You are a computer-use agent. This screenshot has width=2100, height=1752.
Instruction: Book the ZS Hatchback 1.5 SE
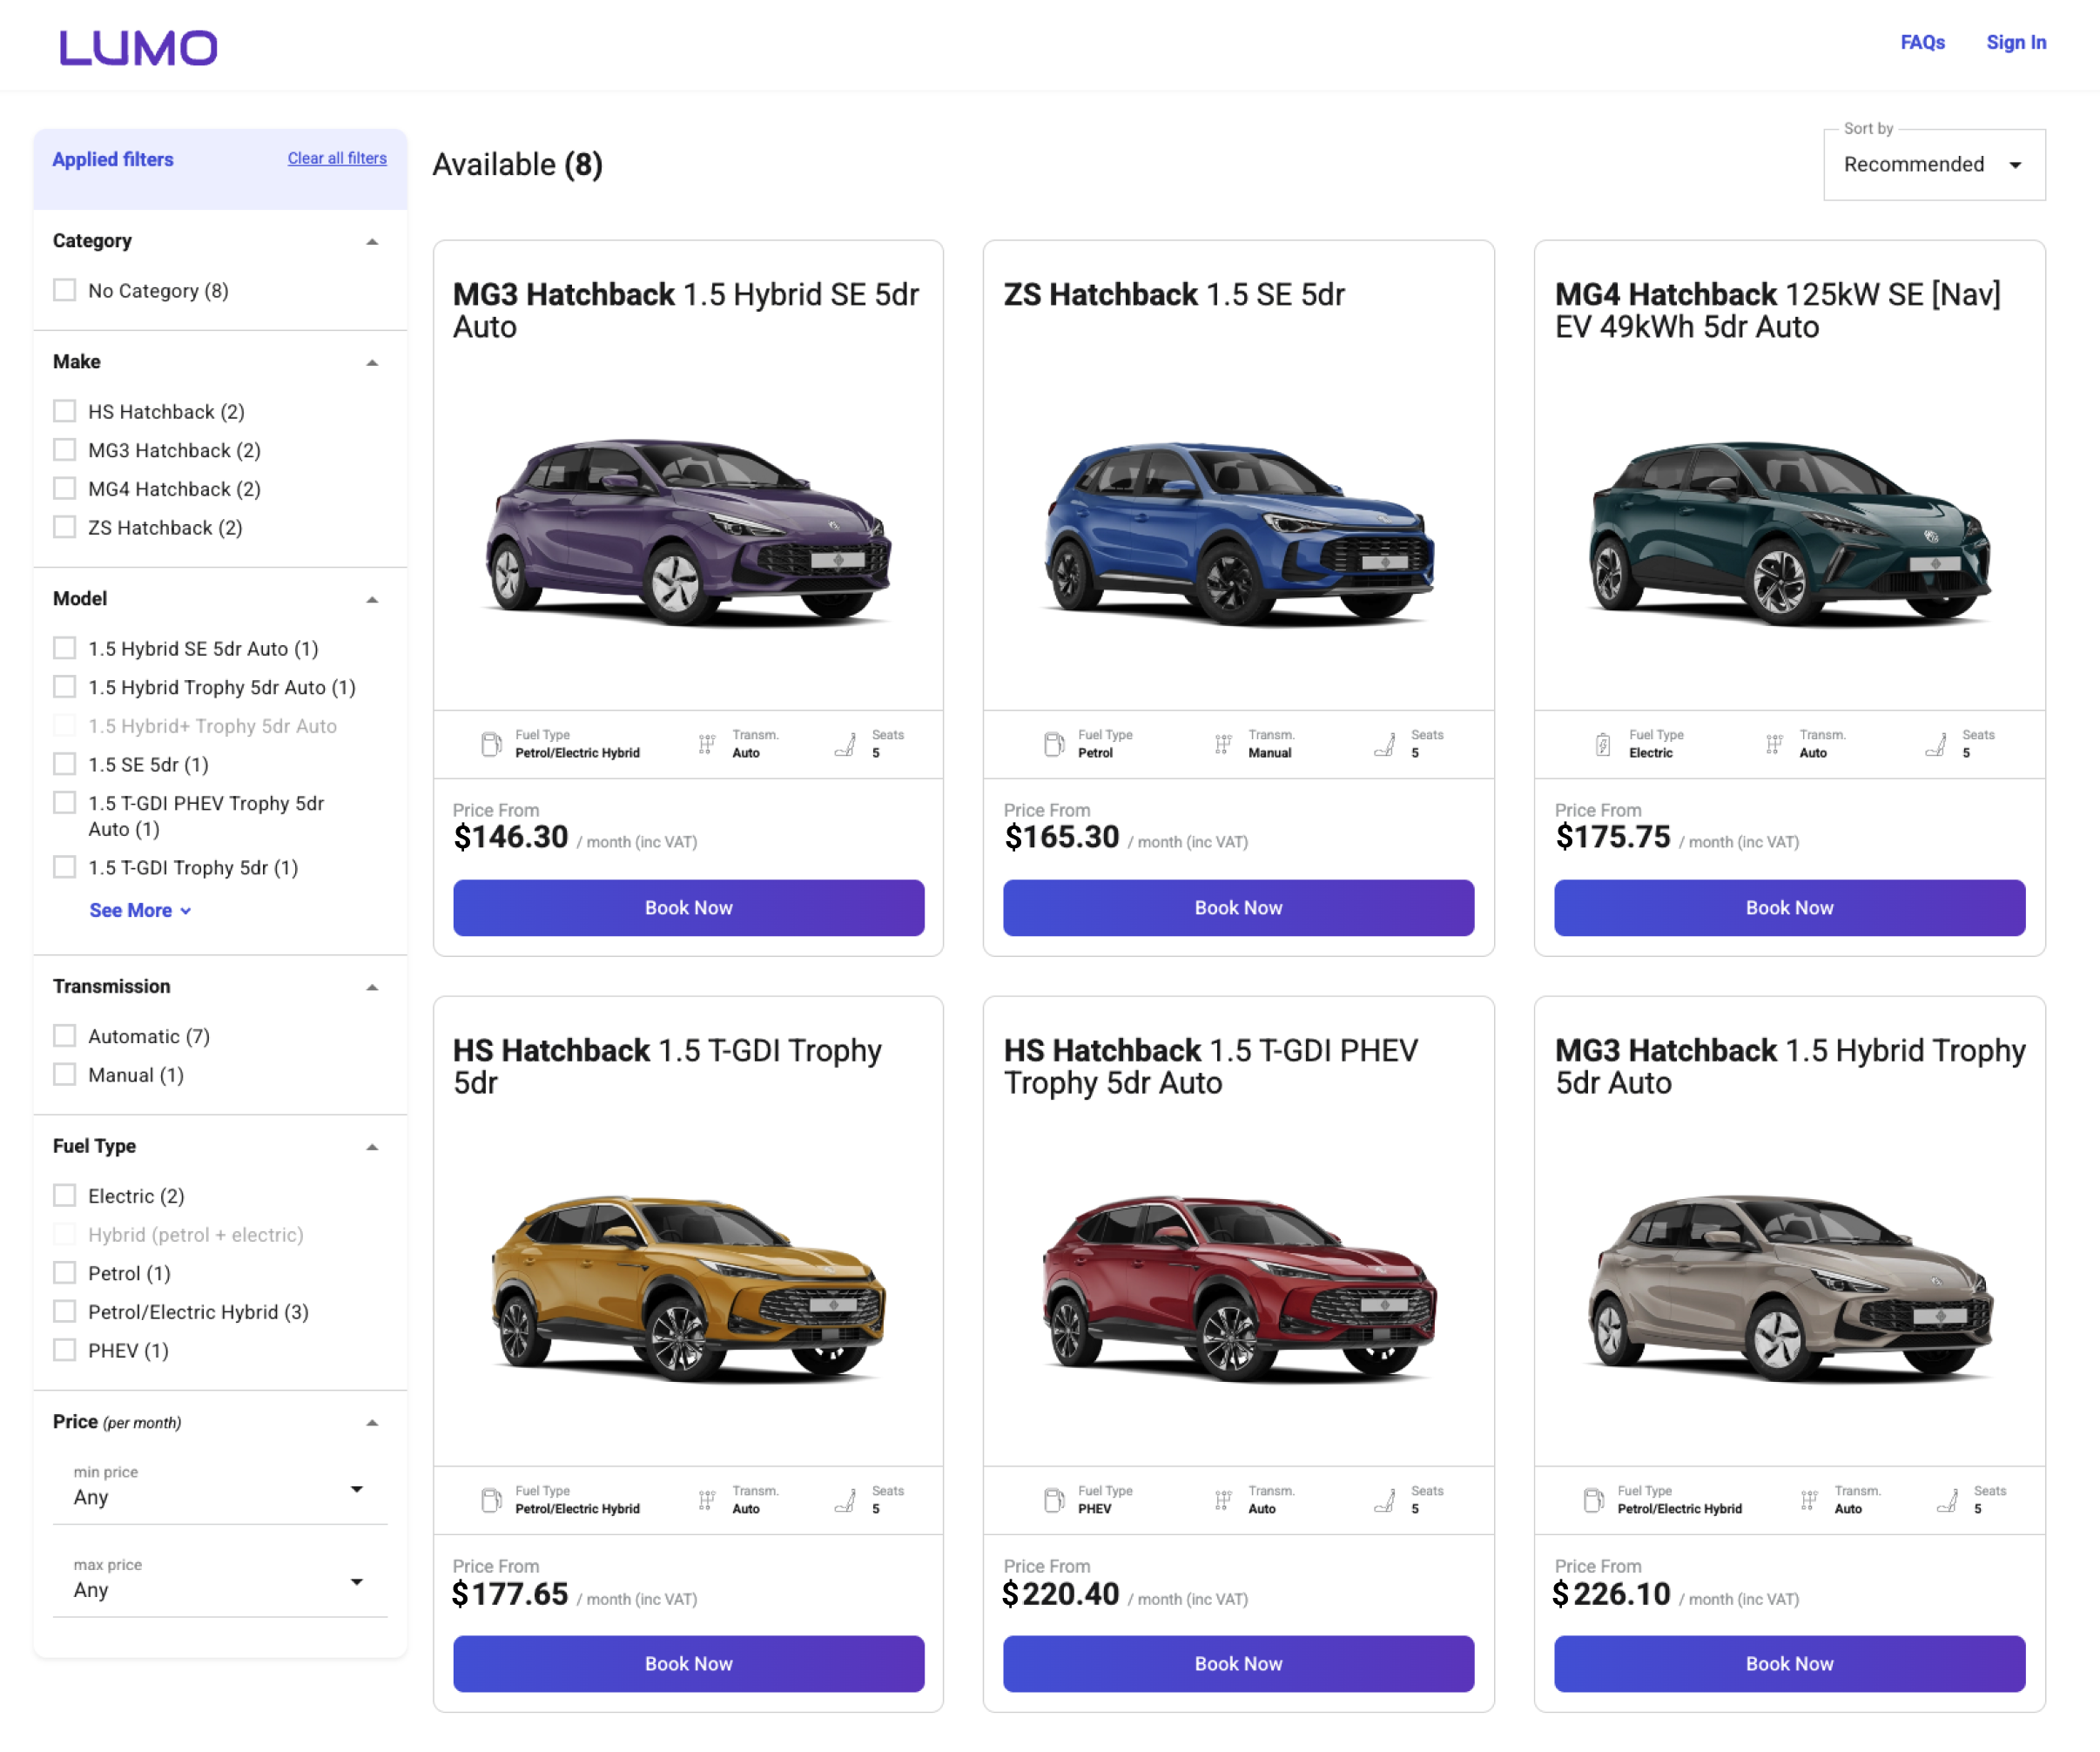pos(1238,908)
